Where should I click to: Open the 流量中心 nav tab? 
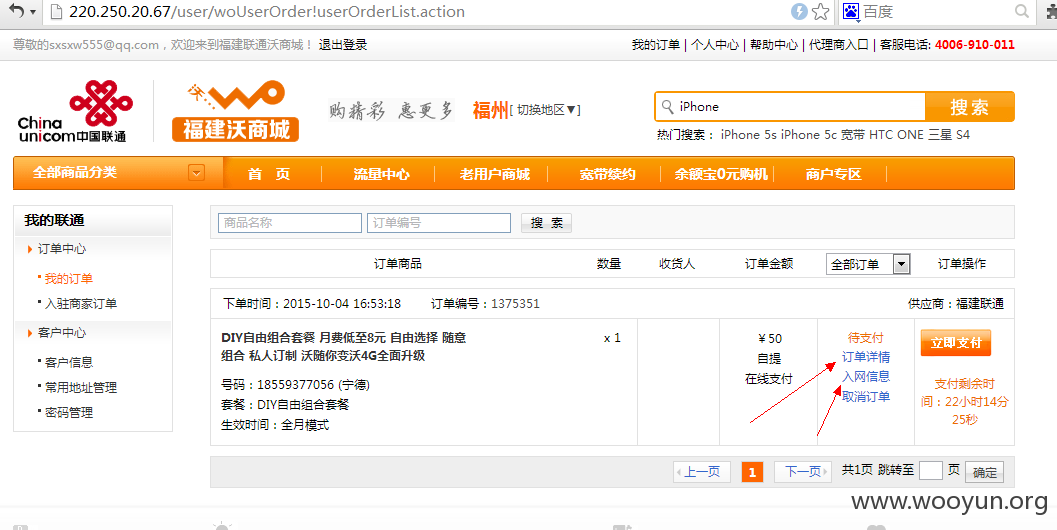pos(382,174)
